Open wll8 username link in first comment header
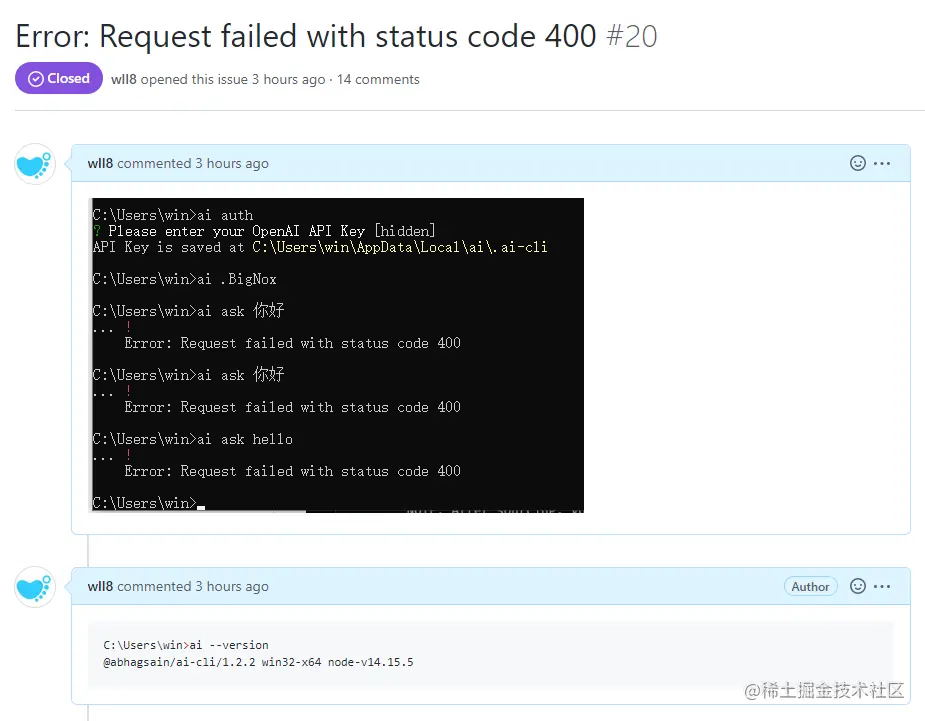925x721 pixels. [100, 163]
